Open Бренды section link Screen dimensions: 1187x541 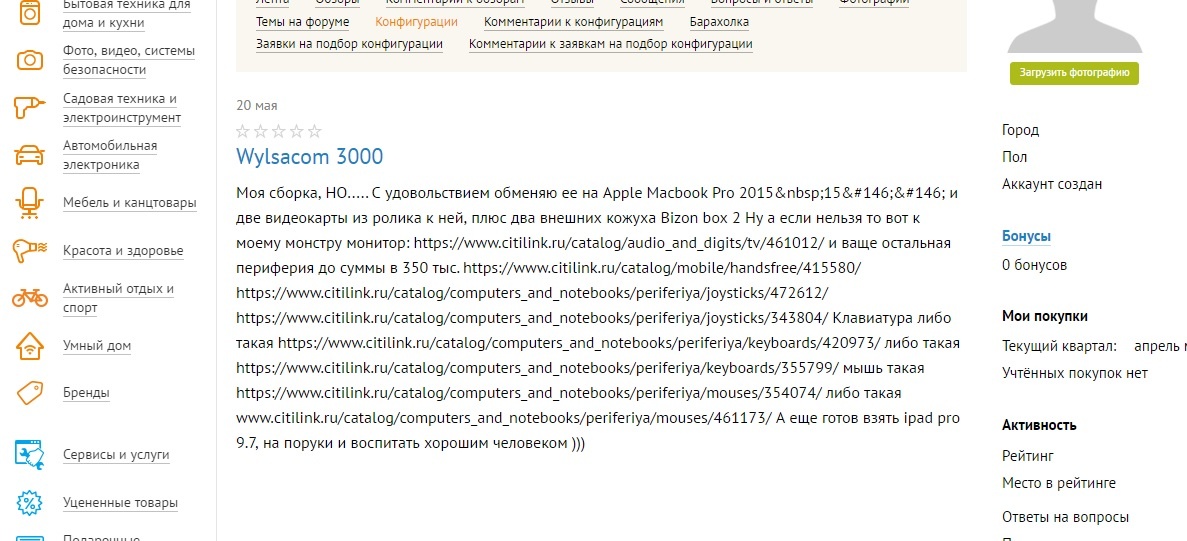tap(86, 393)
